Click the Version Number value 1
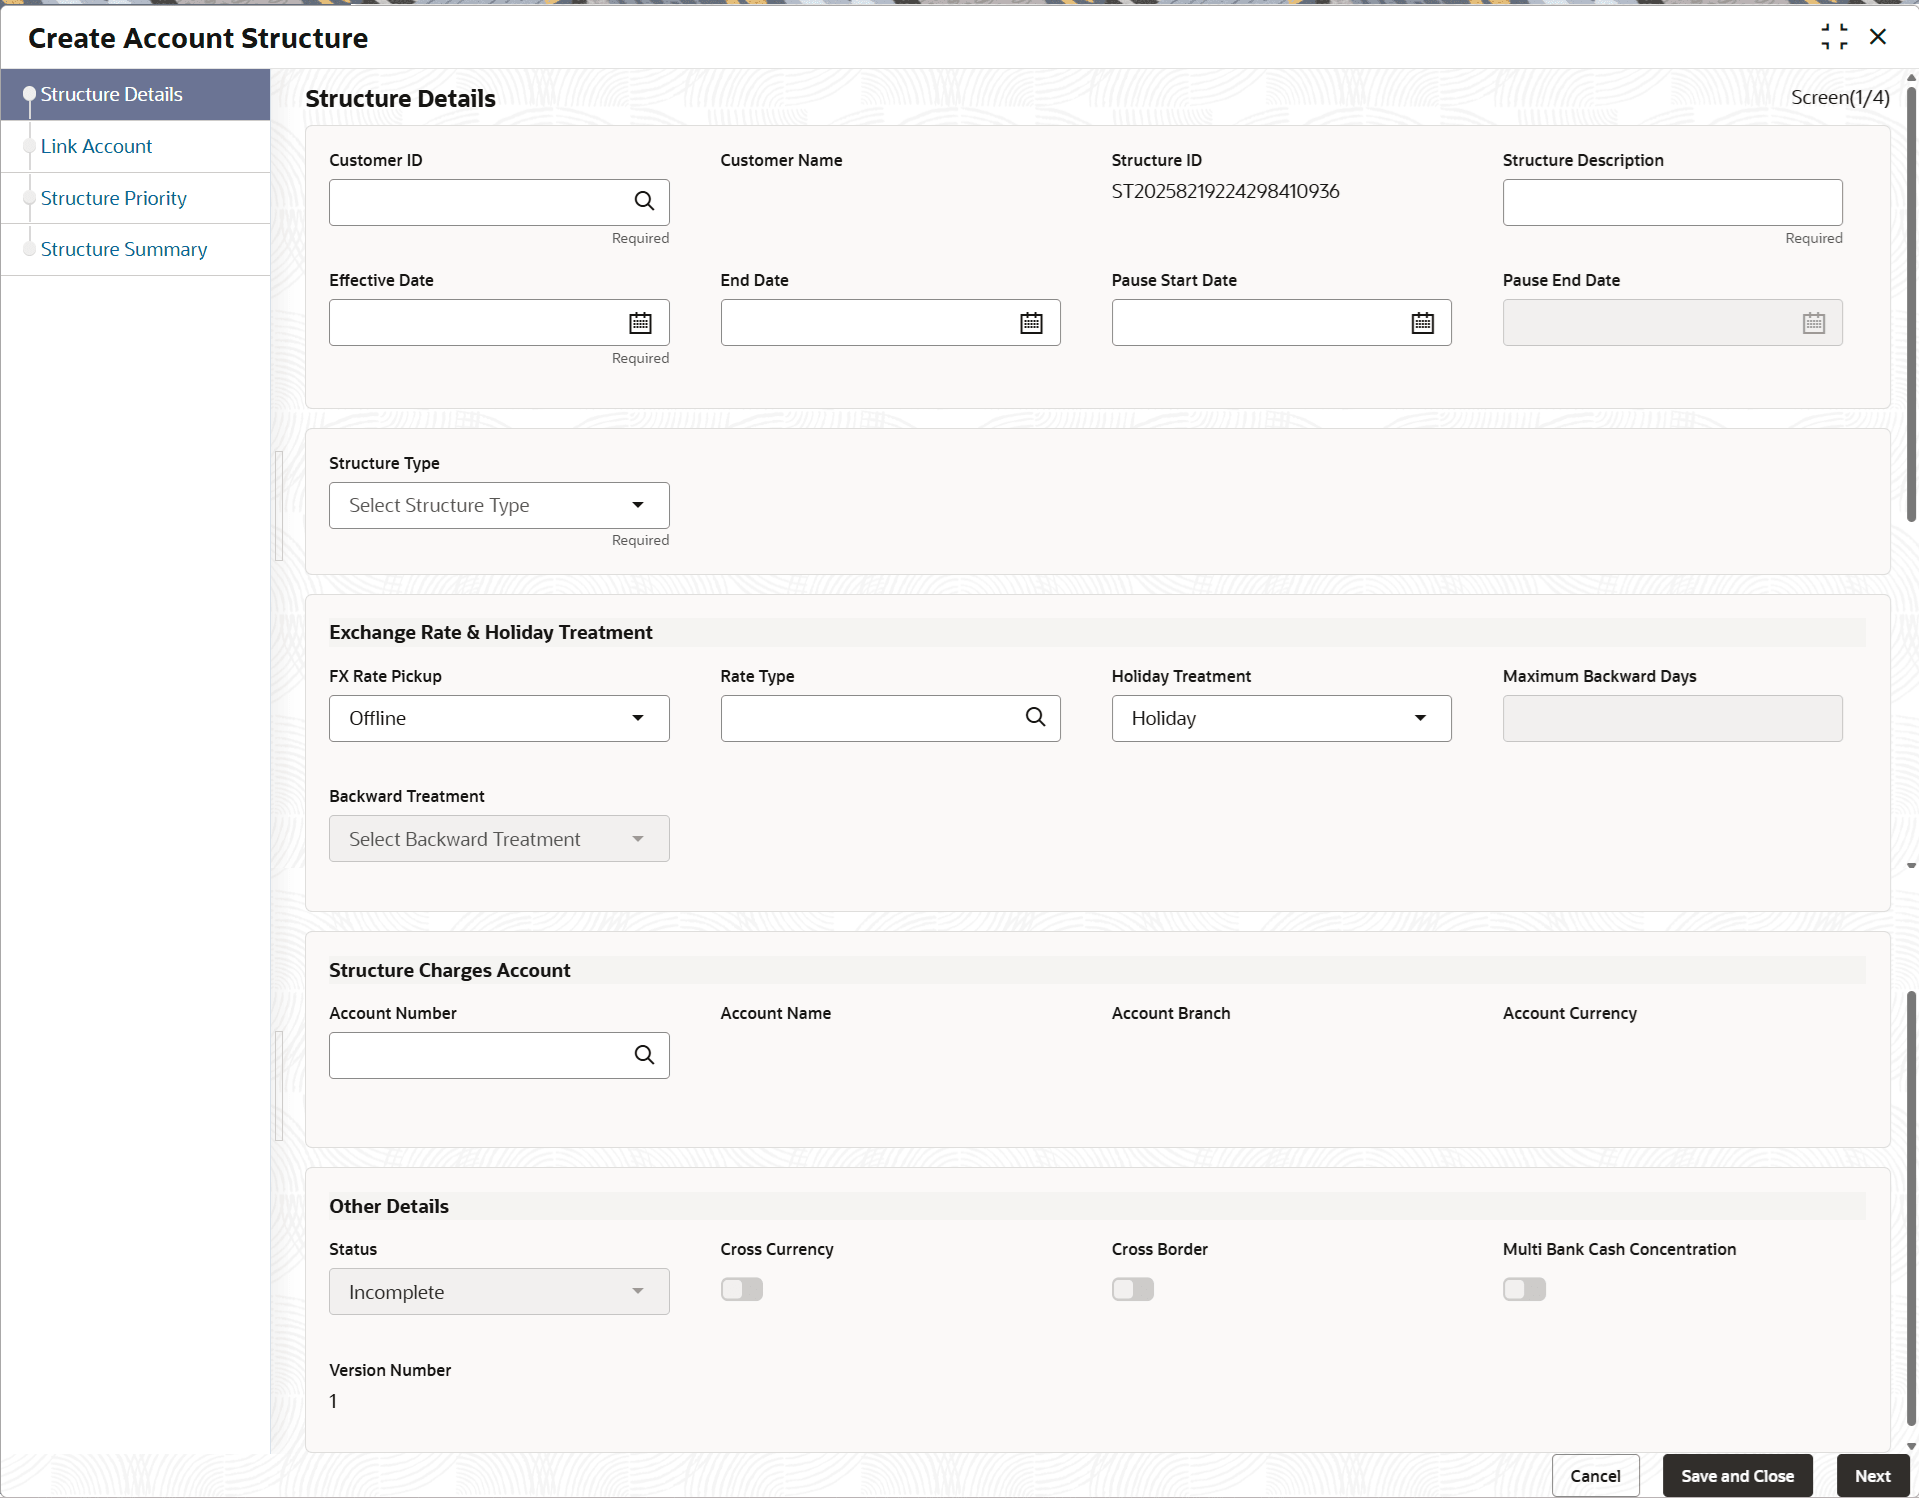 [x=333, y=1401]
